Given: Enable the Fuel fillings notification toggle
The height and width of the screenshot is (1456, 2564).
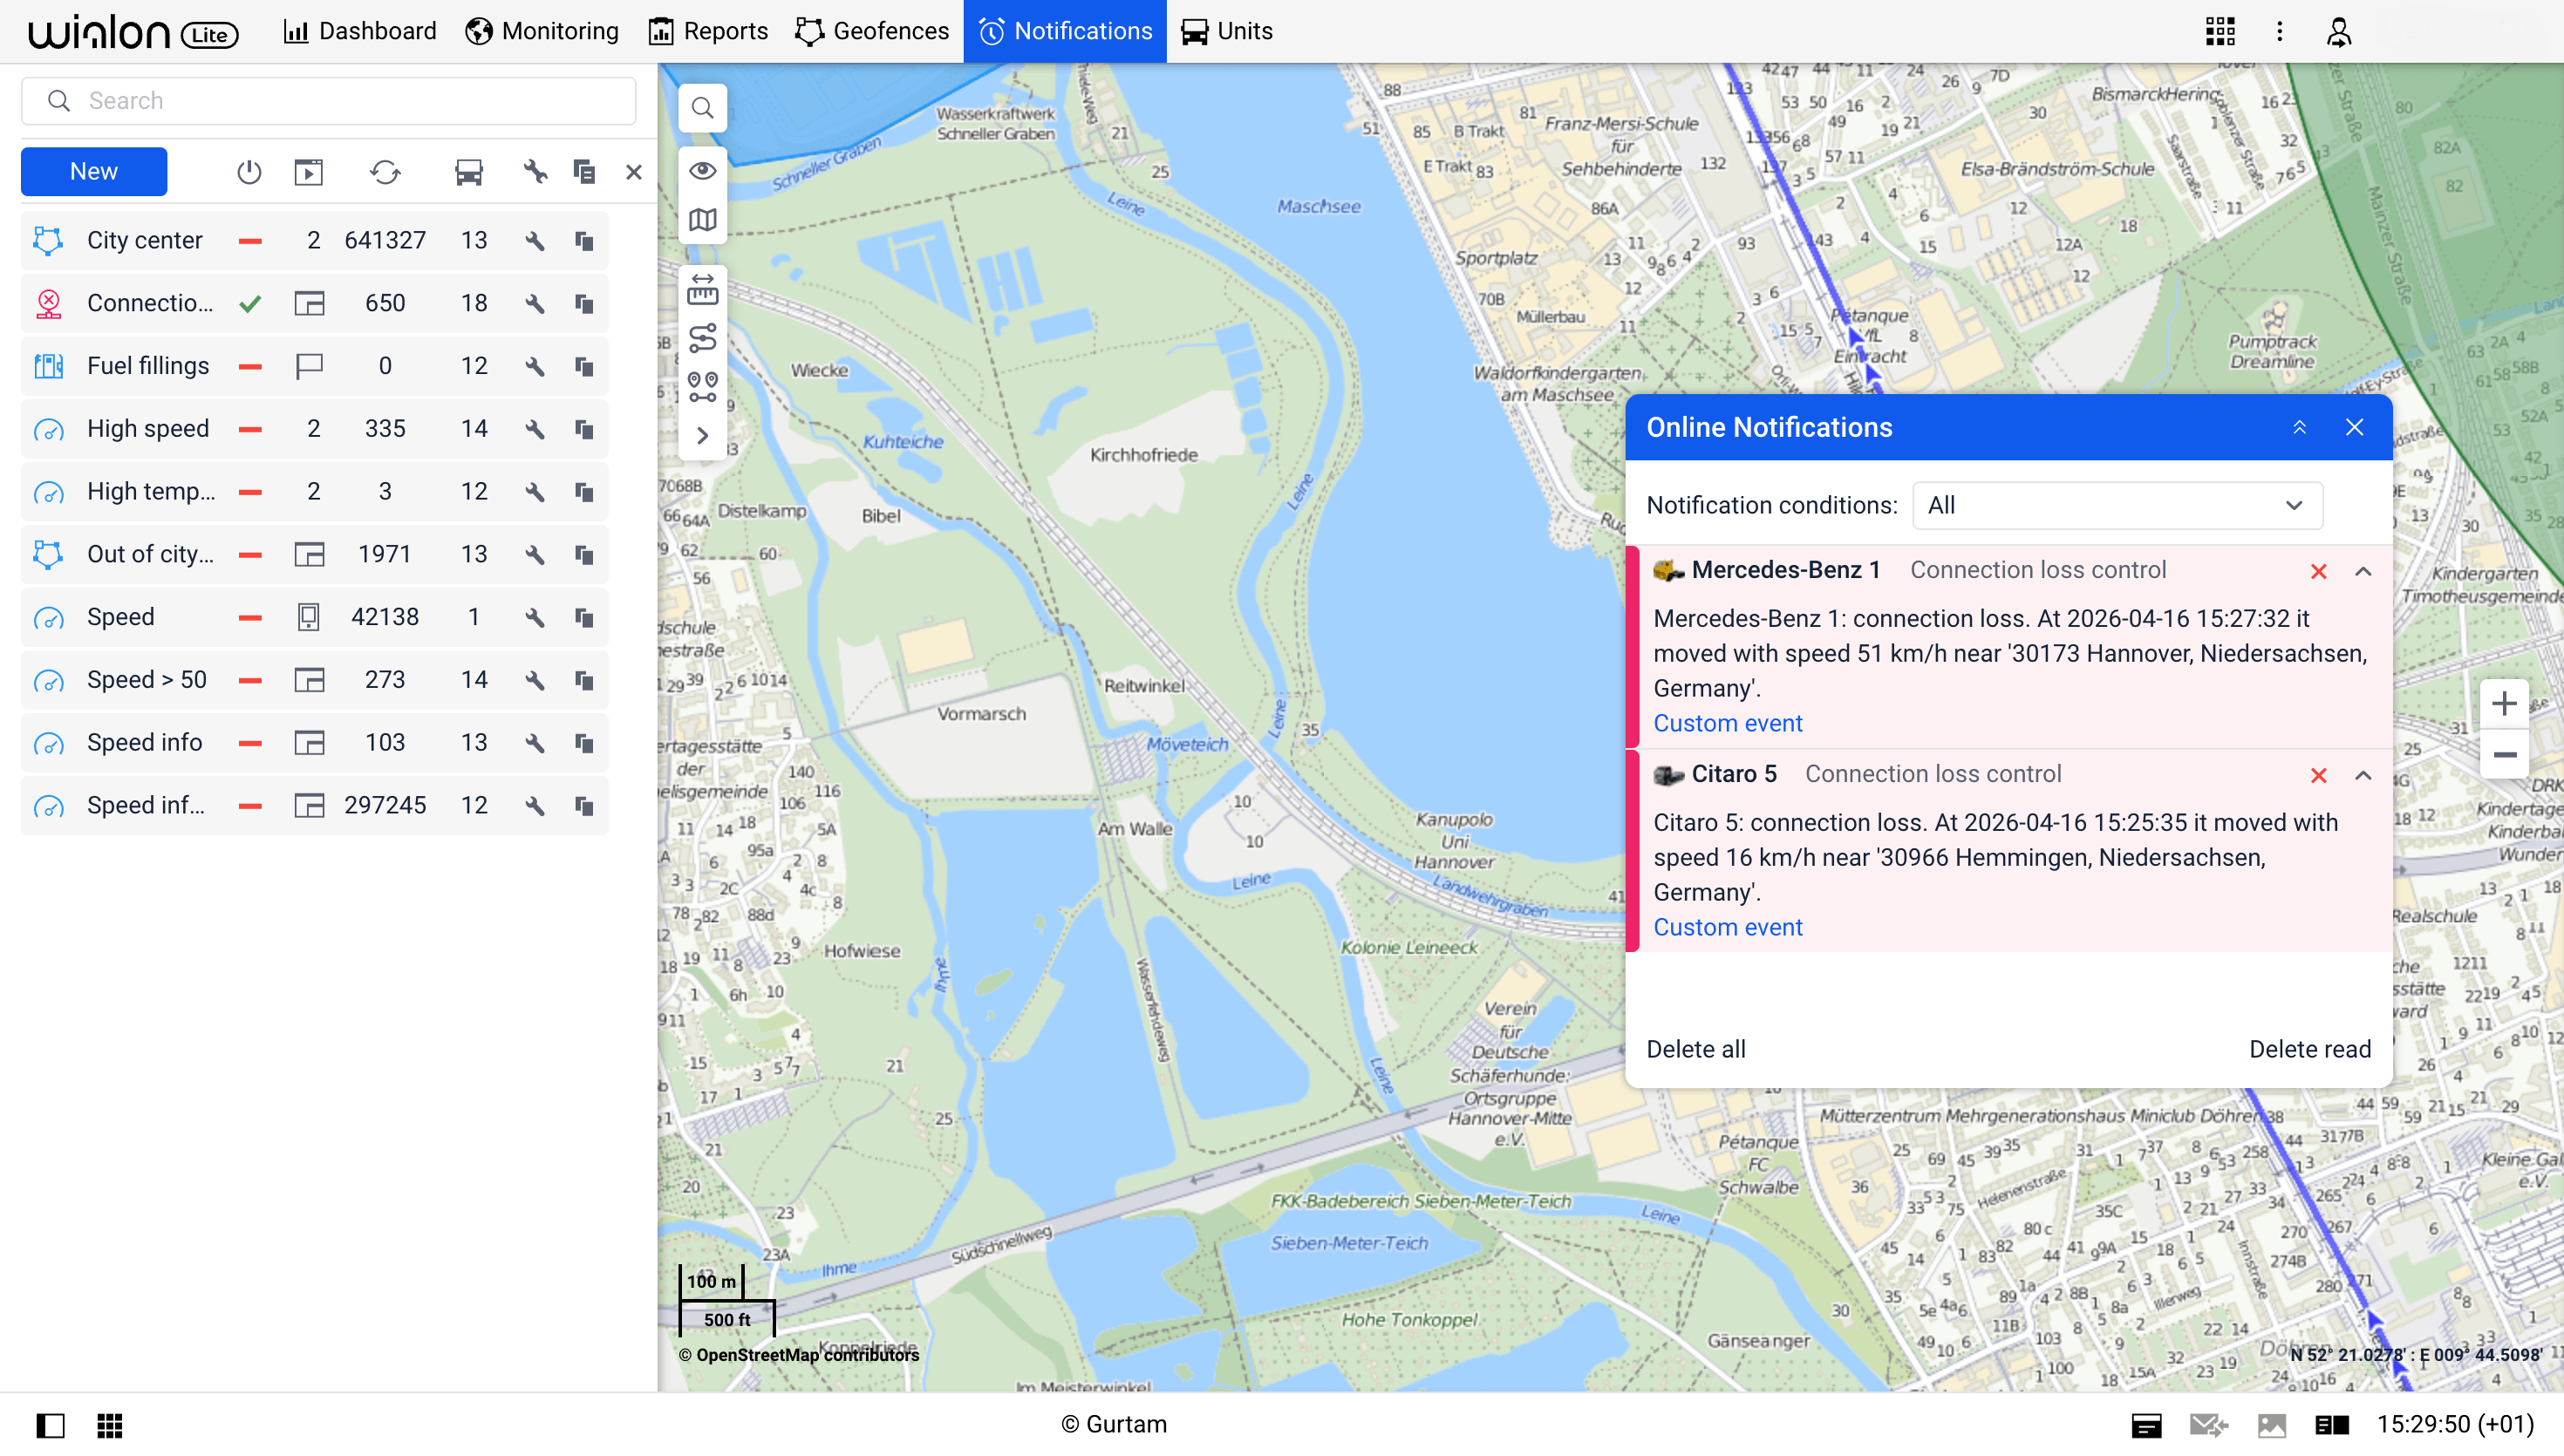Looking at the screenshot, I should click(x=250, y=365).
